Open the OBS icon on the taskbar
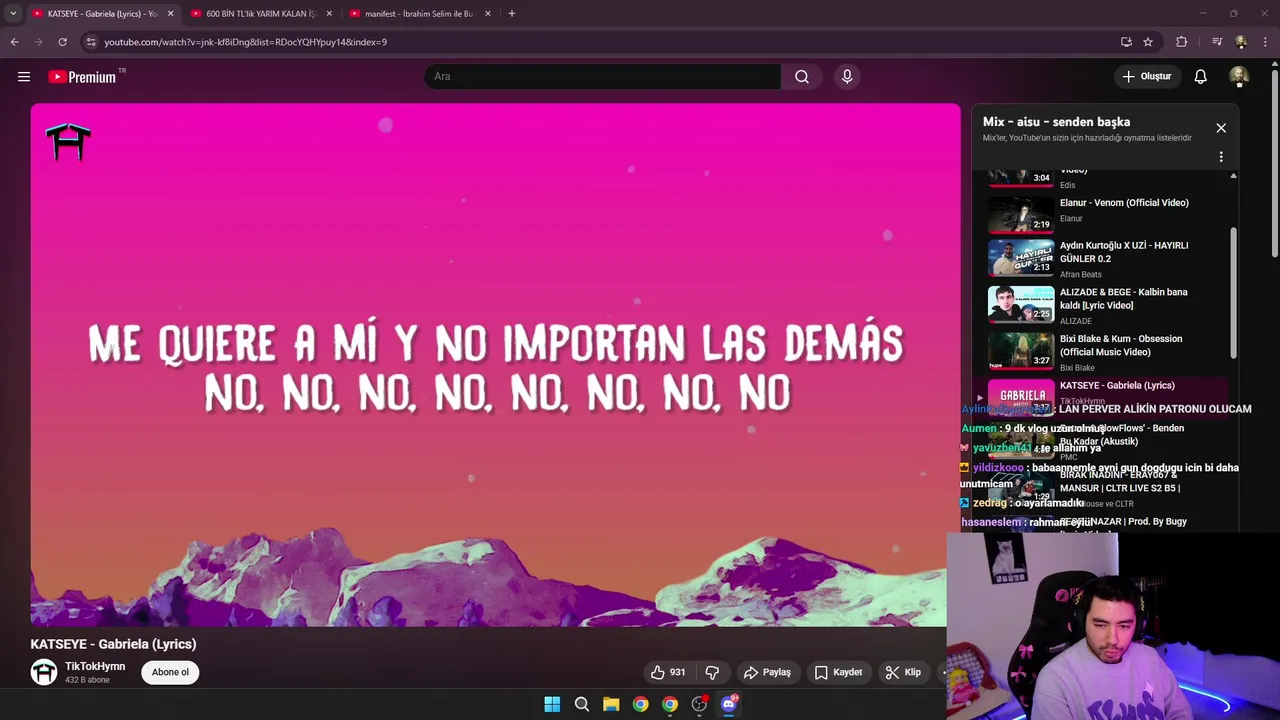Viewport: 1280px width, 720px height. click(699, 704)
